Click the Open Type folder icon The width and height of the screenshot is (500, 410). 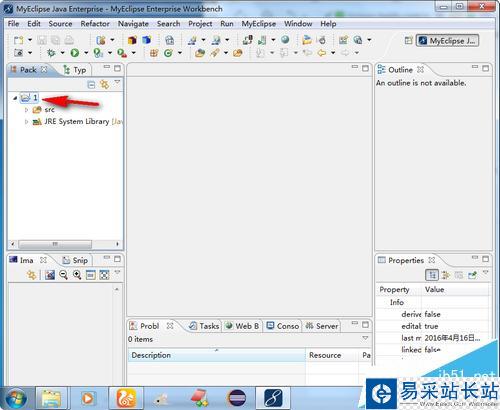tap(200, 53)
